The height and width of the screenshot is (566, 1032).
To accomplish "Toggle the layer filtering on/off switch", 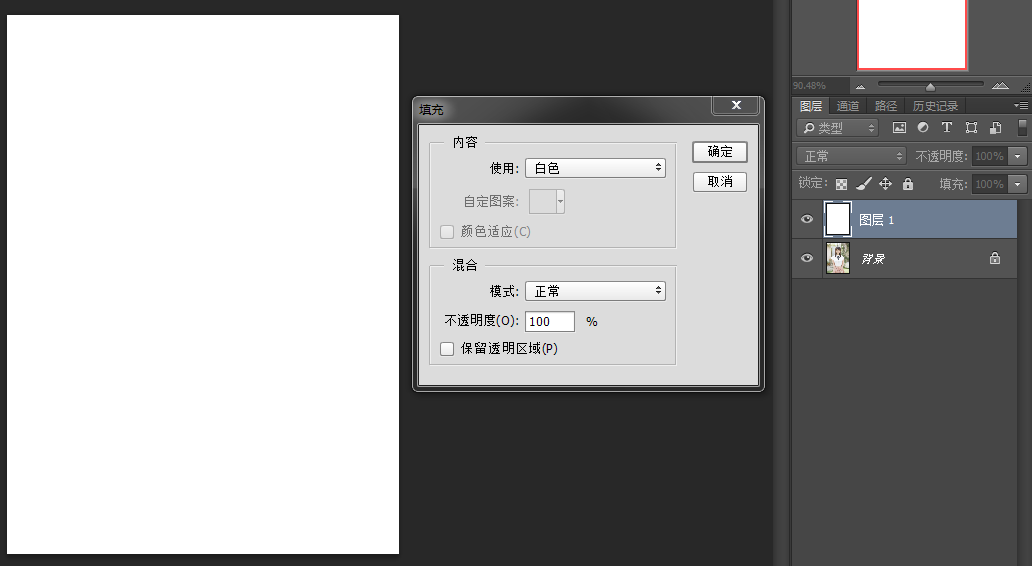I will click(1022, 128).
